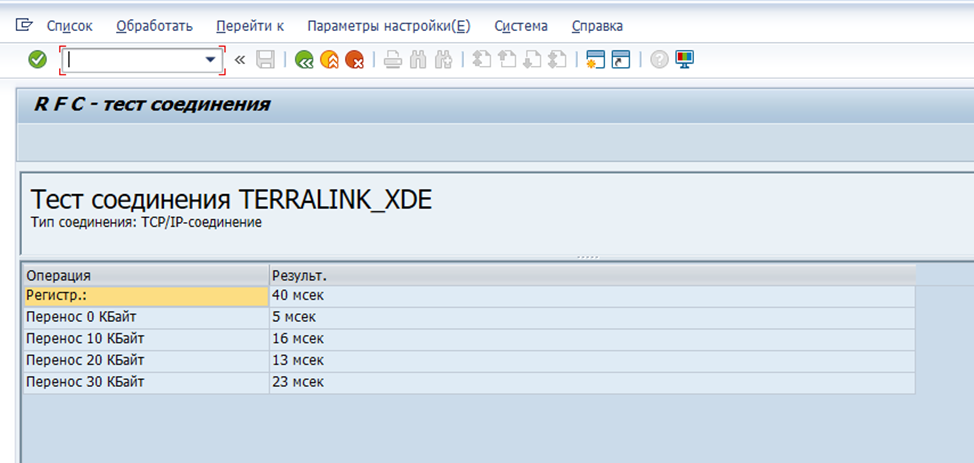This screenshot has height=463, width=974.
Task: Click the green Enter checkmark icon
Action: (37, 60)
